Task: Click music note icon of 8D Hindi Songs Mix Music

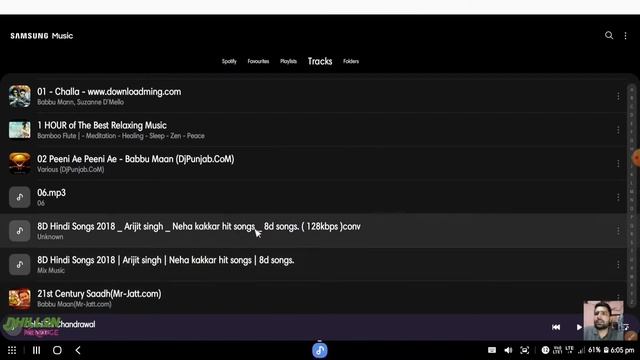Action: pyautogui.click(x=20, y=264)
